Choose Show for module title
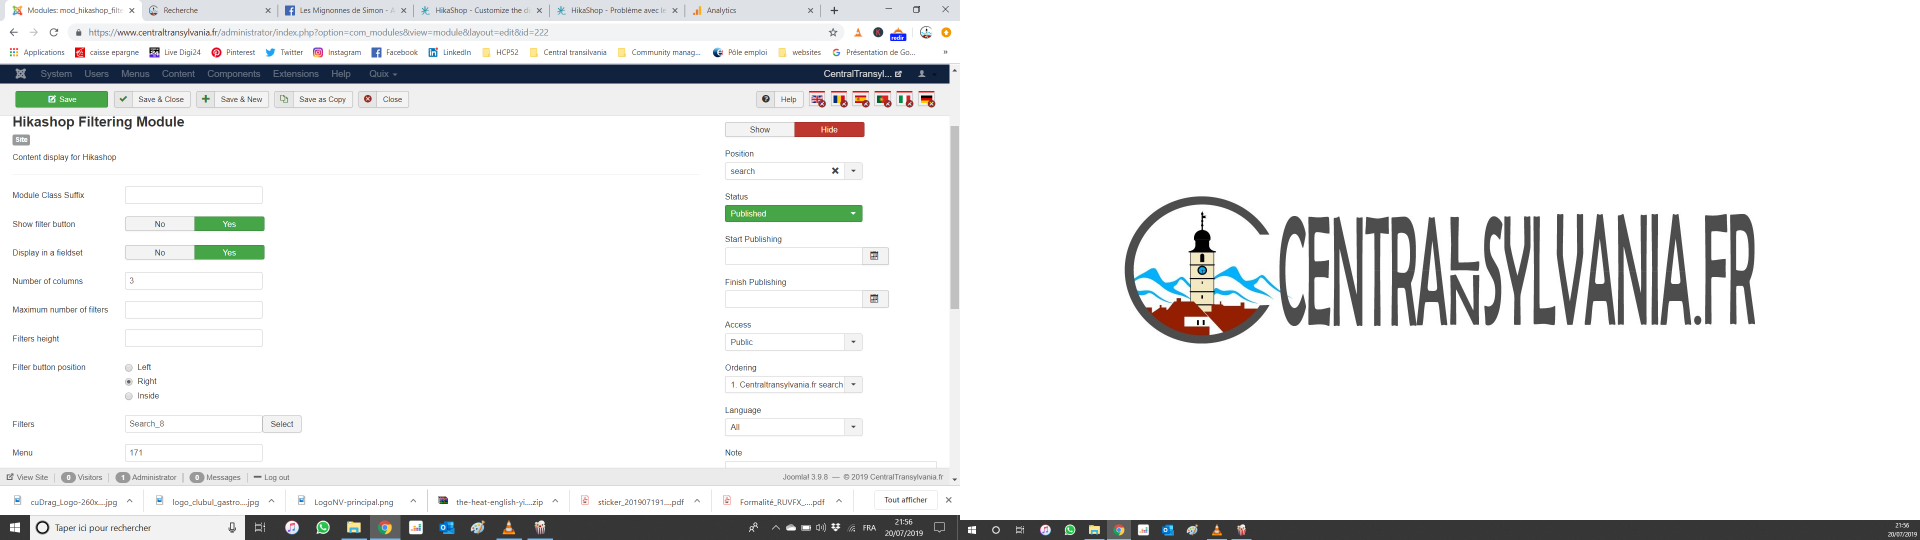 point(760,129)
